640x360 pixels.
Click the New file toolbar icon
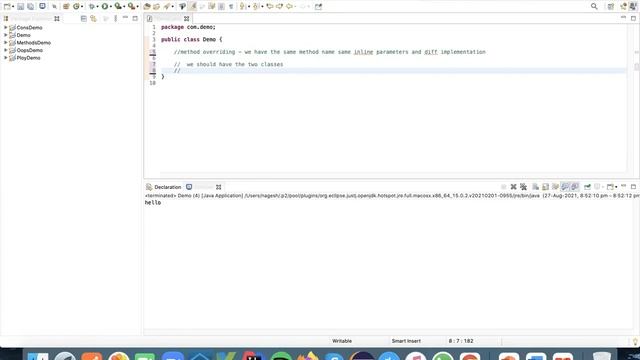click(x=7, y=6)
